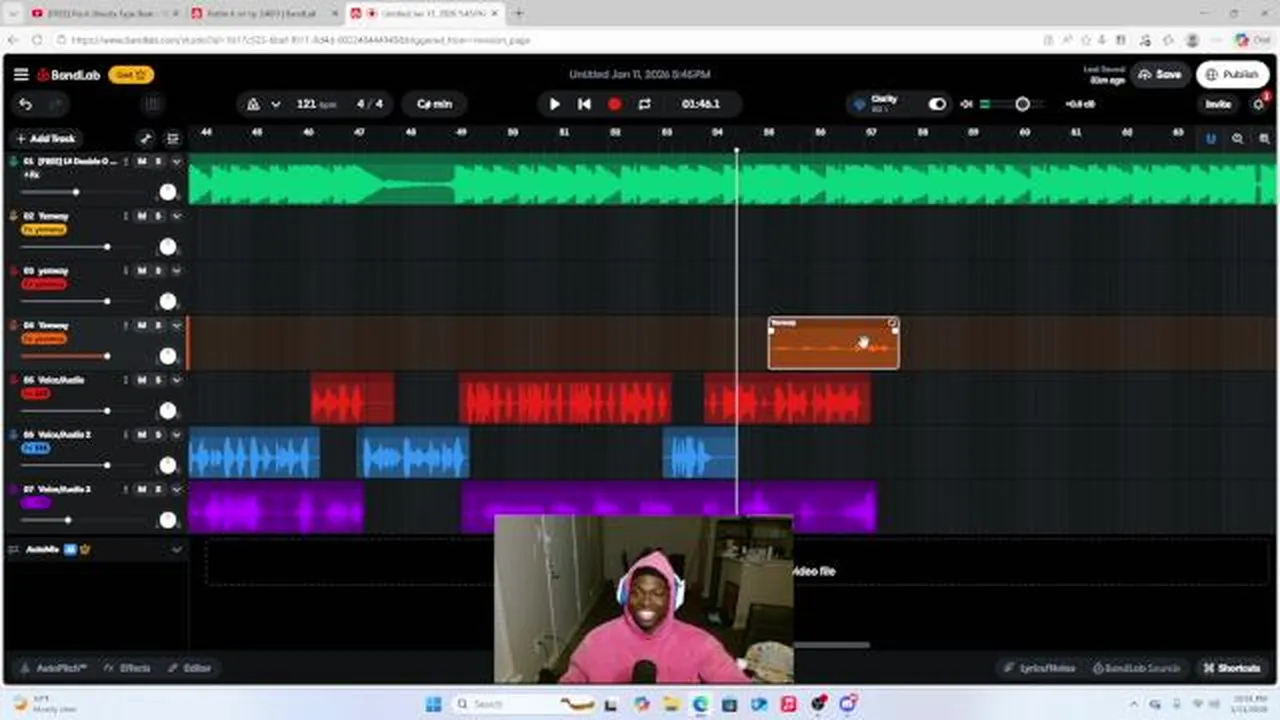Viewport: 1280px width, 720px height.
Task: Click track 01 pan knob
Action: click(168, 192)
